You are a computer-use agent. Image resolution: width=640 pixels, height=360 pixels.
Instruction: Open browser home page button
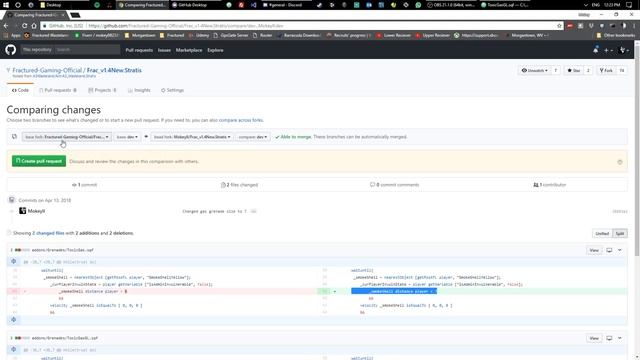34,25
